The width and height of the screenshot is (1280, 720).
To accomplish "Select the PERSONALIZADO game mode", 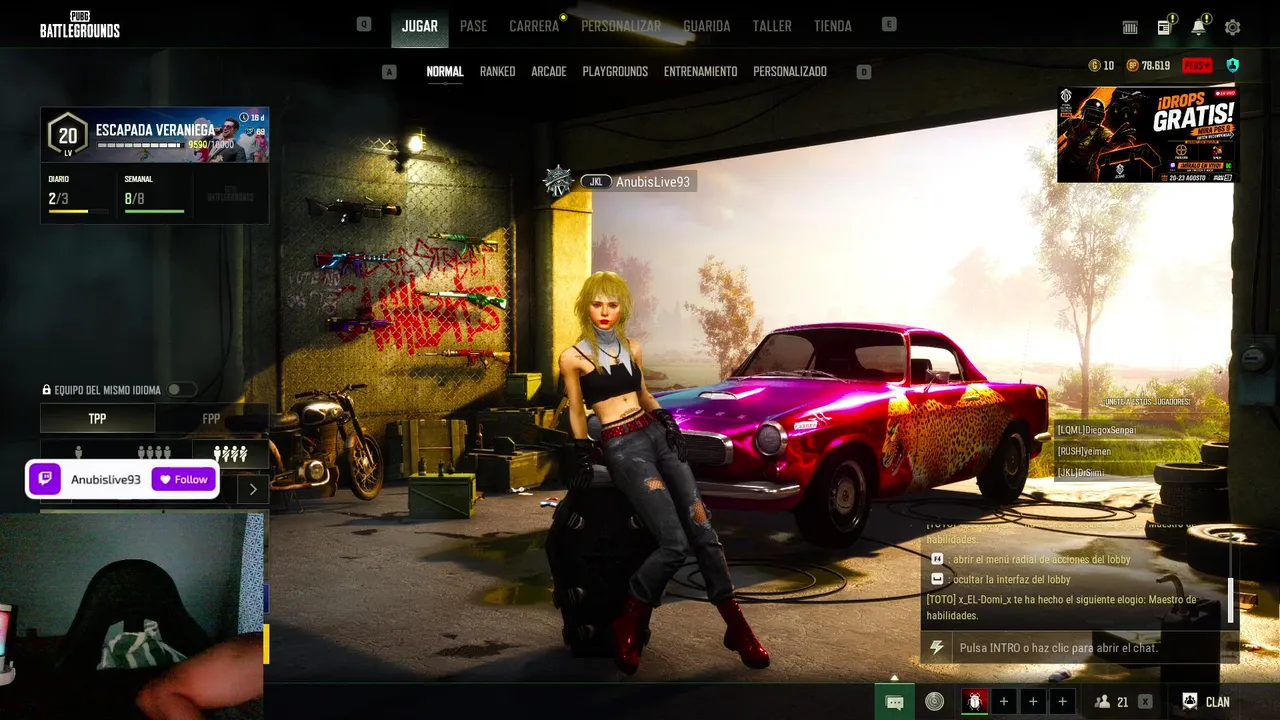I will point(790,72).
